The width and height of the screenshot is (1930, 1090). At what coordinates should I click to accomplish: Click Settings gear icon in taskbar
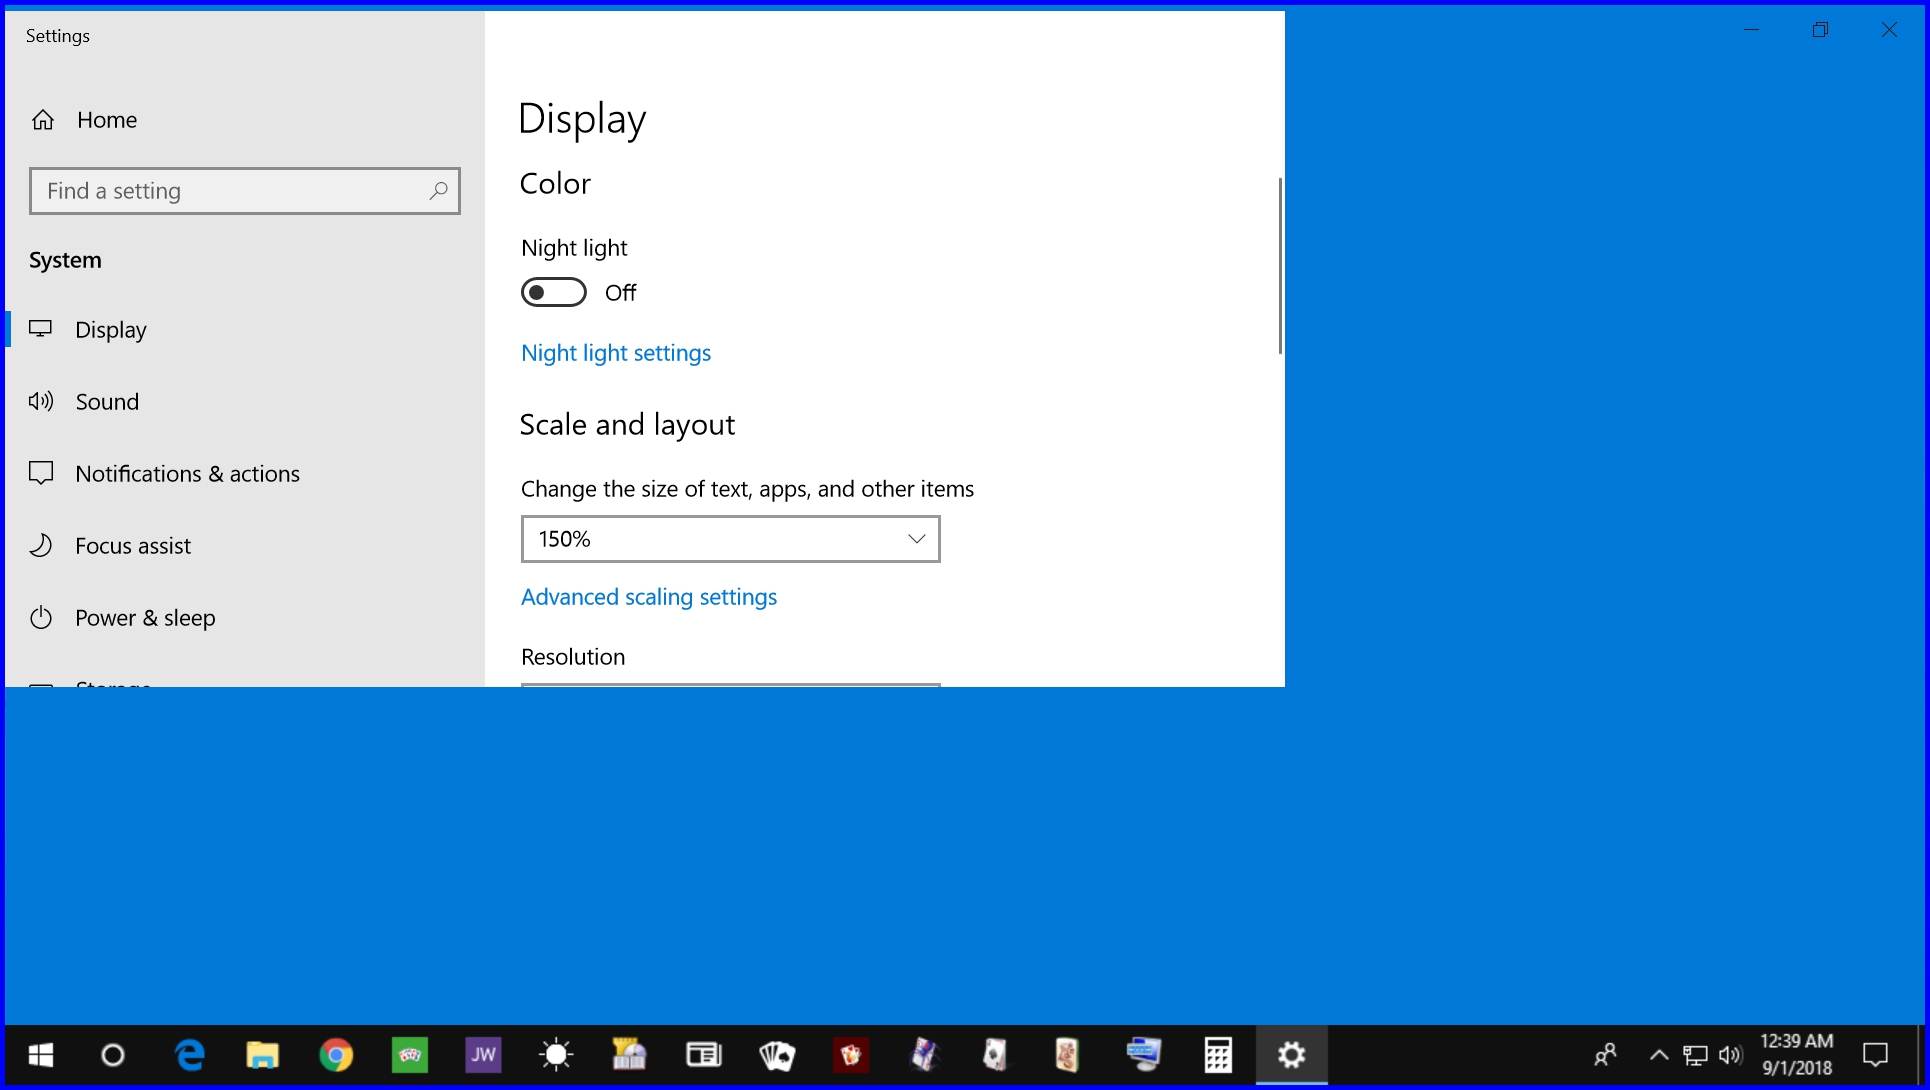click(1291, 1056)
